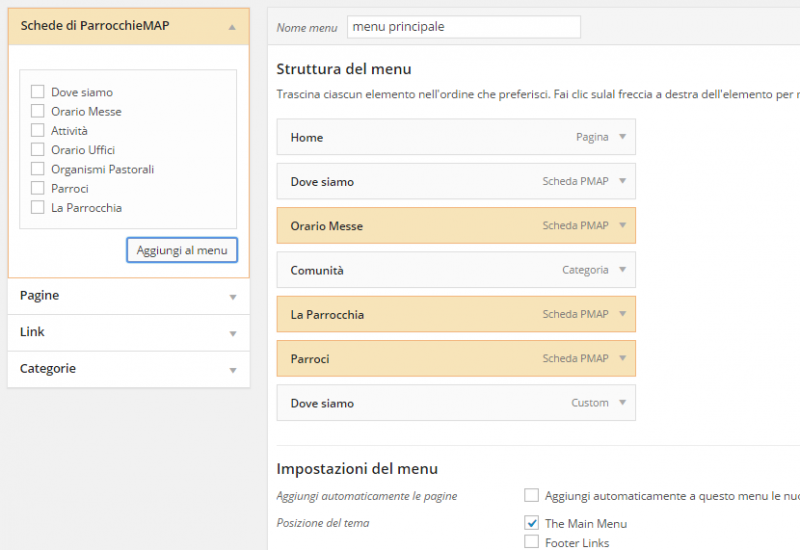This screenshot has width=800, height=550.
Task: Click the Nome menu text field
Action: [x=463, y=27]
